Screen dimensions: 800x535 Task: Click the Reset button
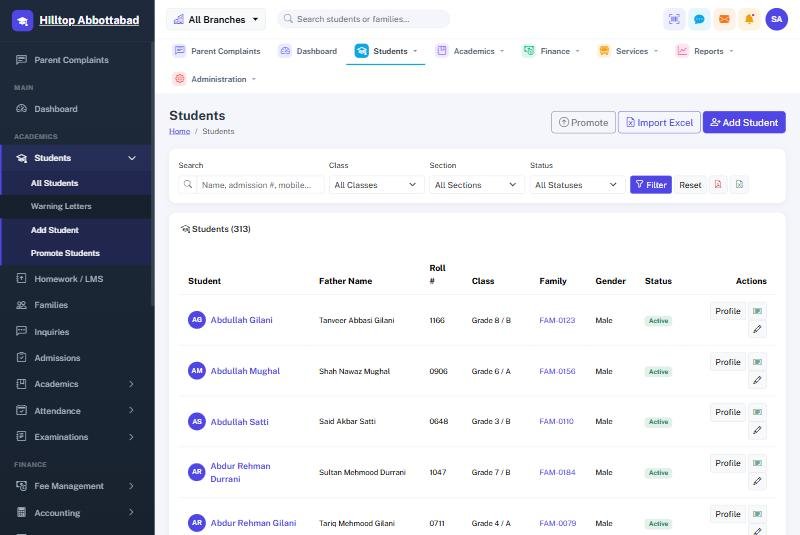pyautogui.click(x=690, y=185)
